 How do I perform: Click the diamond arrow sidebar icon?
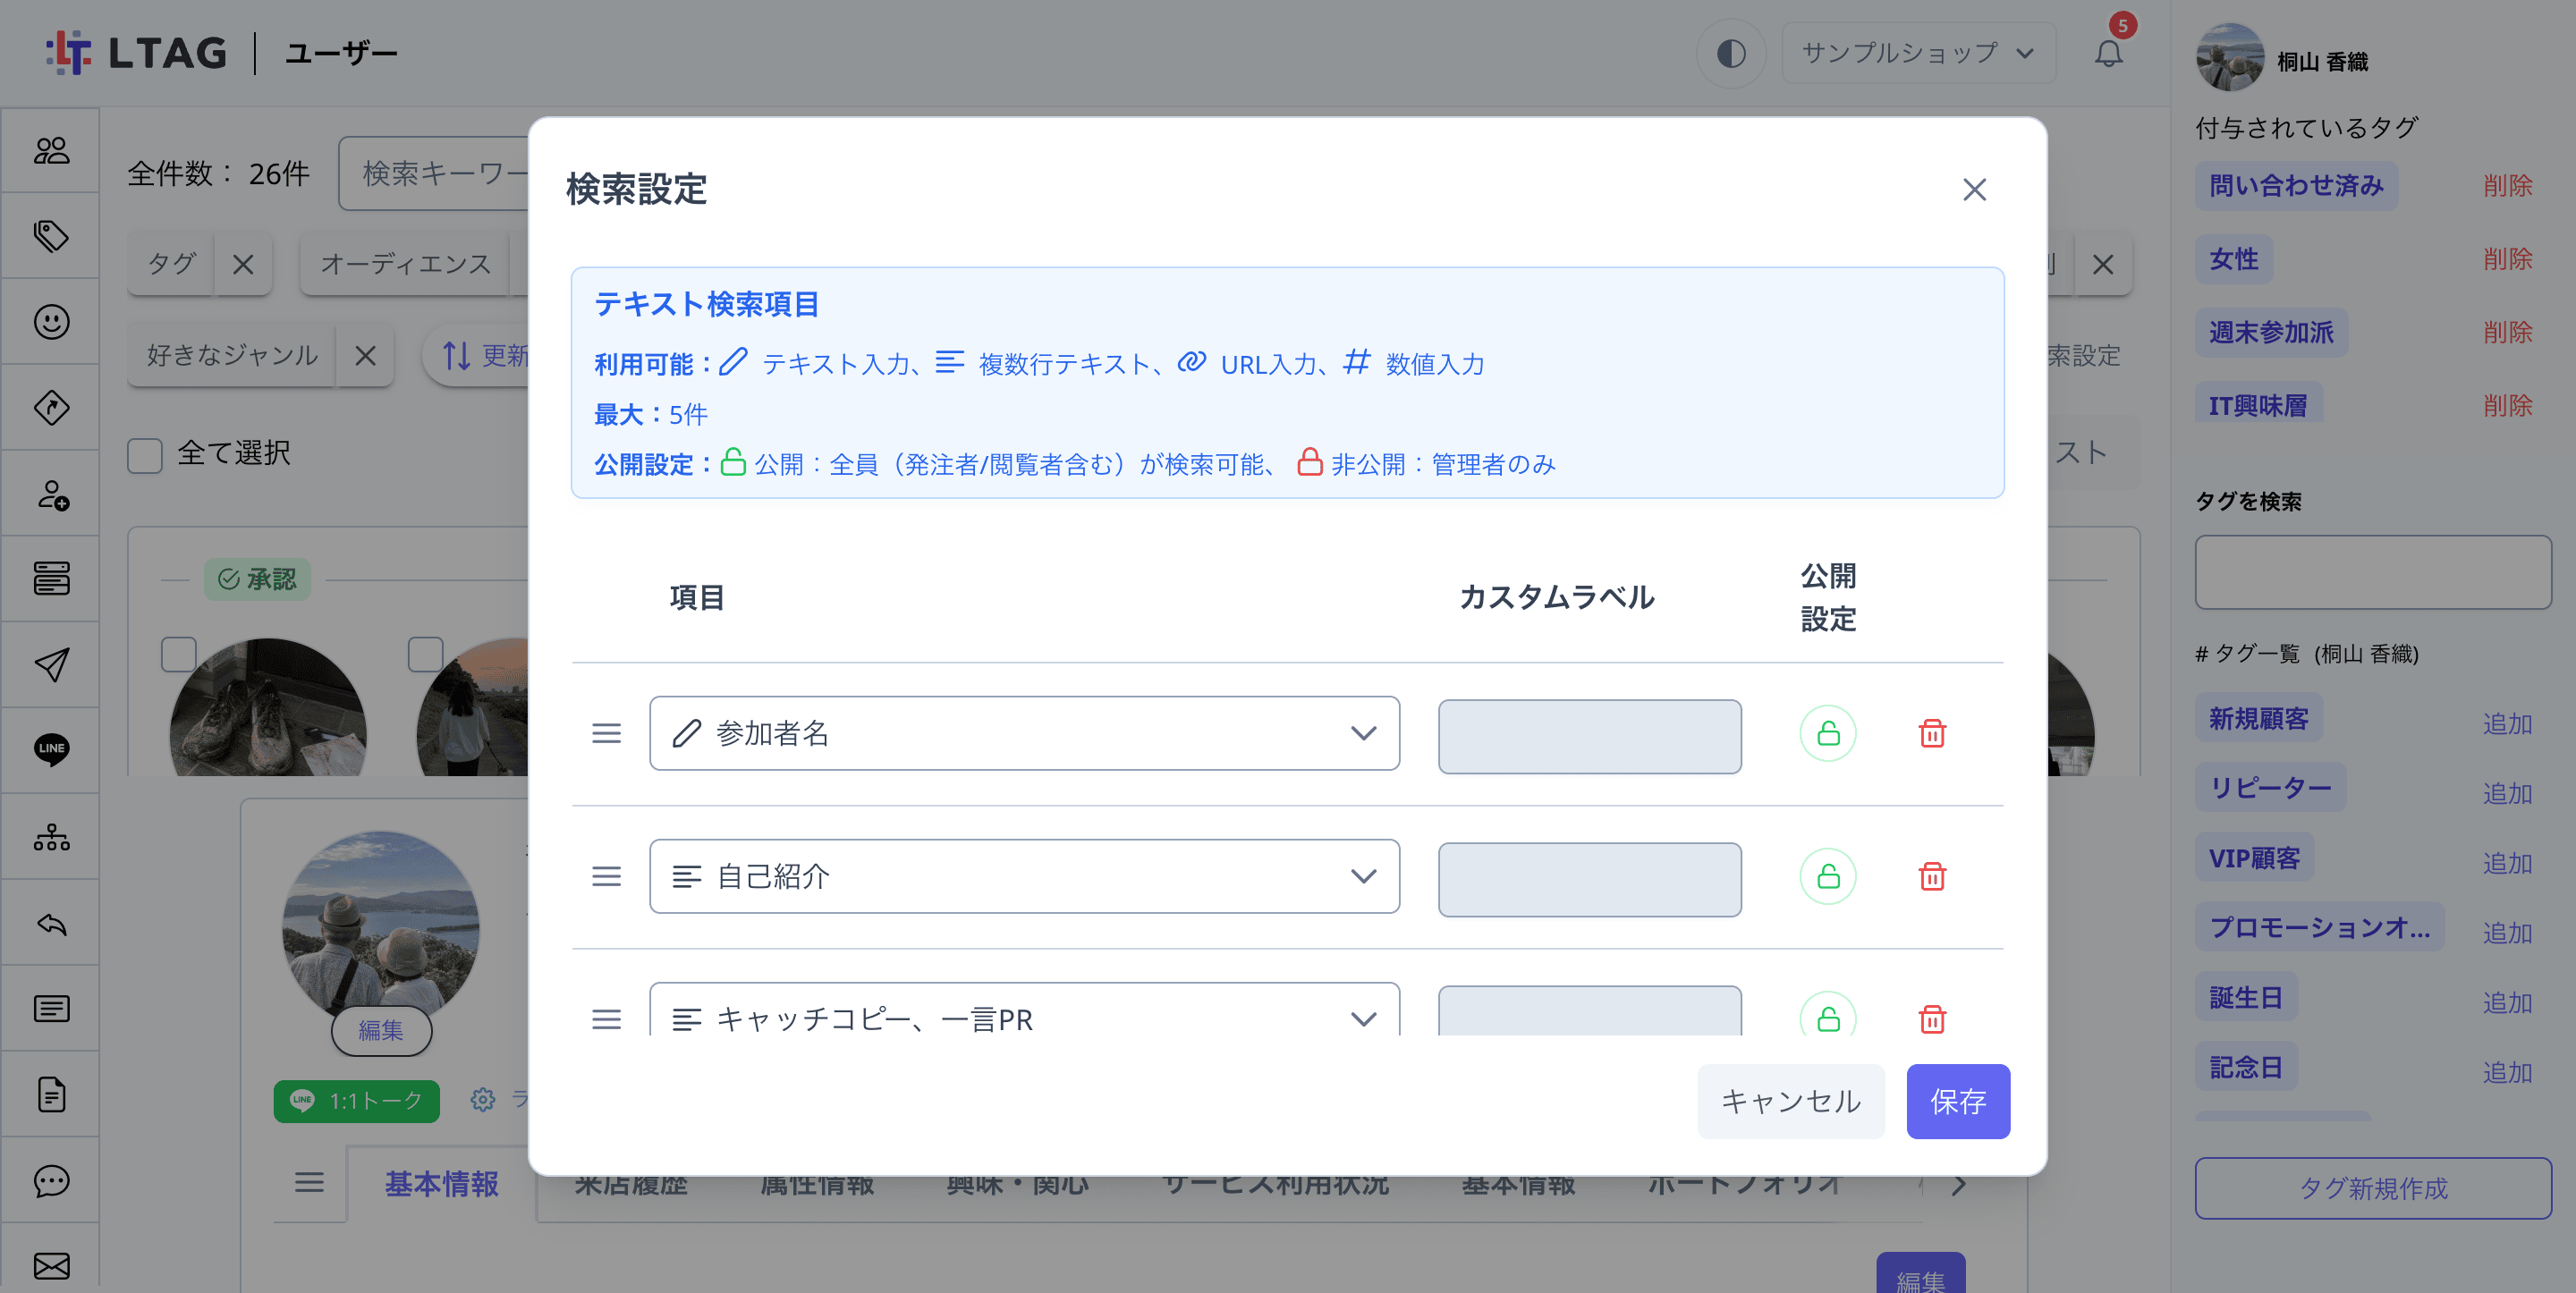click(x=51, y=408)
